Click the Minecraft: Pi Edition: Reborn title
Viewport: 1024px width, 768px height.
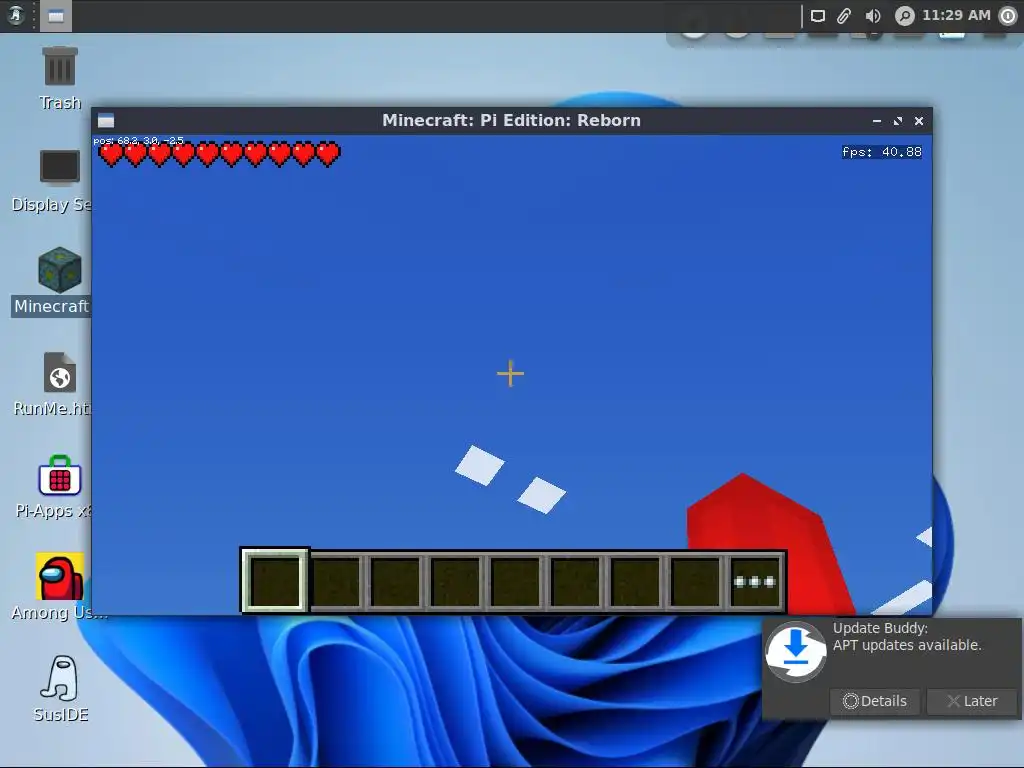[x=511, y=120]
